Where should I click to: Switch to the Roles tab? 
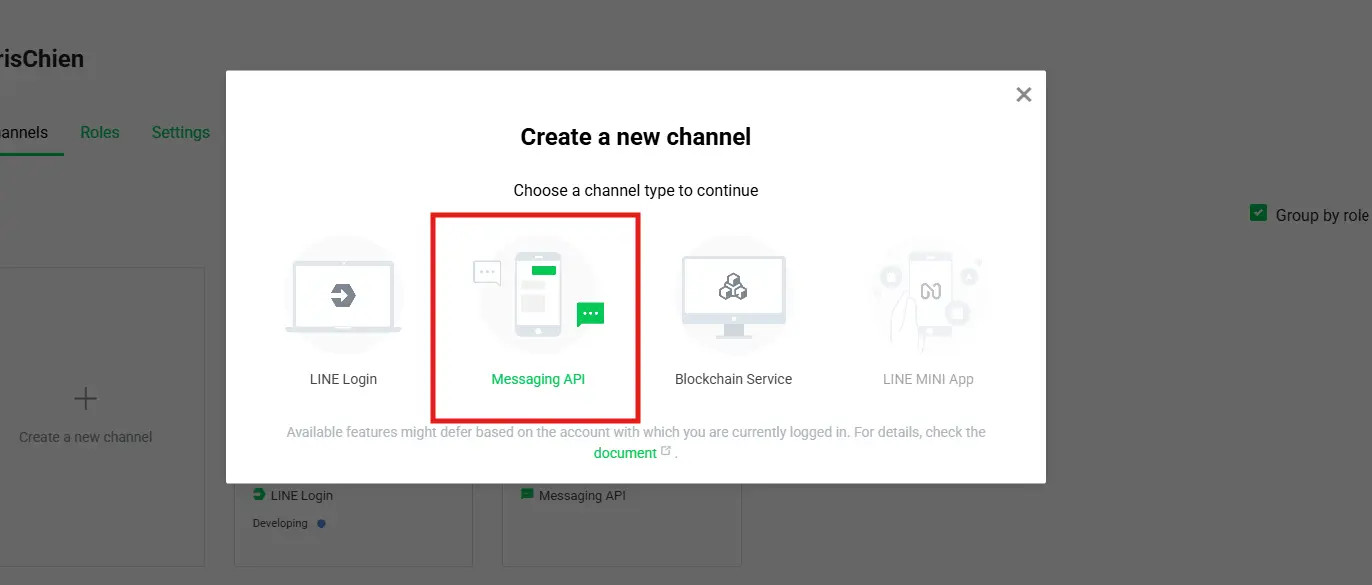pos(100,132)
